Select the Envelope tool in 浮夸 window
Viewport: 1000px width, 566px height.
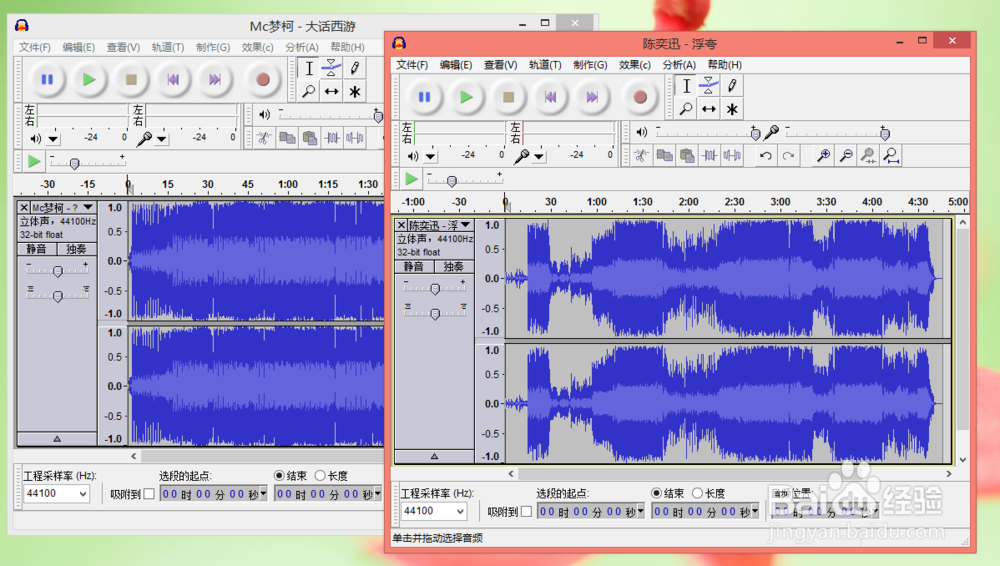[x=709, y=86]
